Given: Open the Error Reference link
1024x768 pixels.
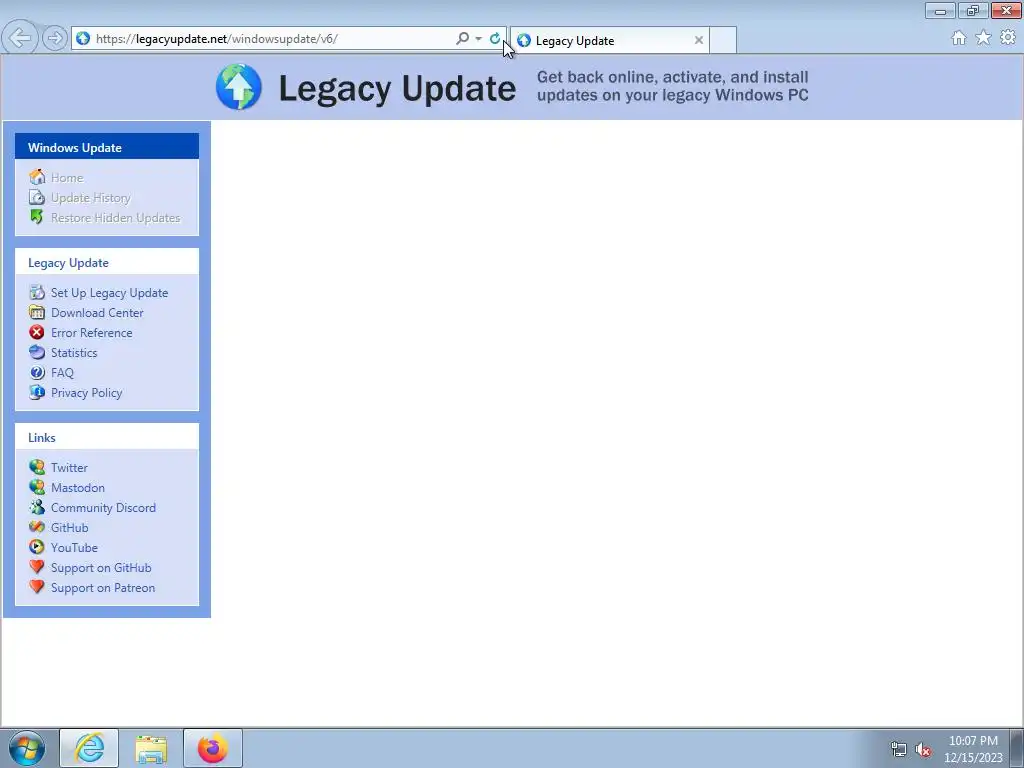Looking at the screenshot, I should point(91,333).
